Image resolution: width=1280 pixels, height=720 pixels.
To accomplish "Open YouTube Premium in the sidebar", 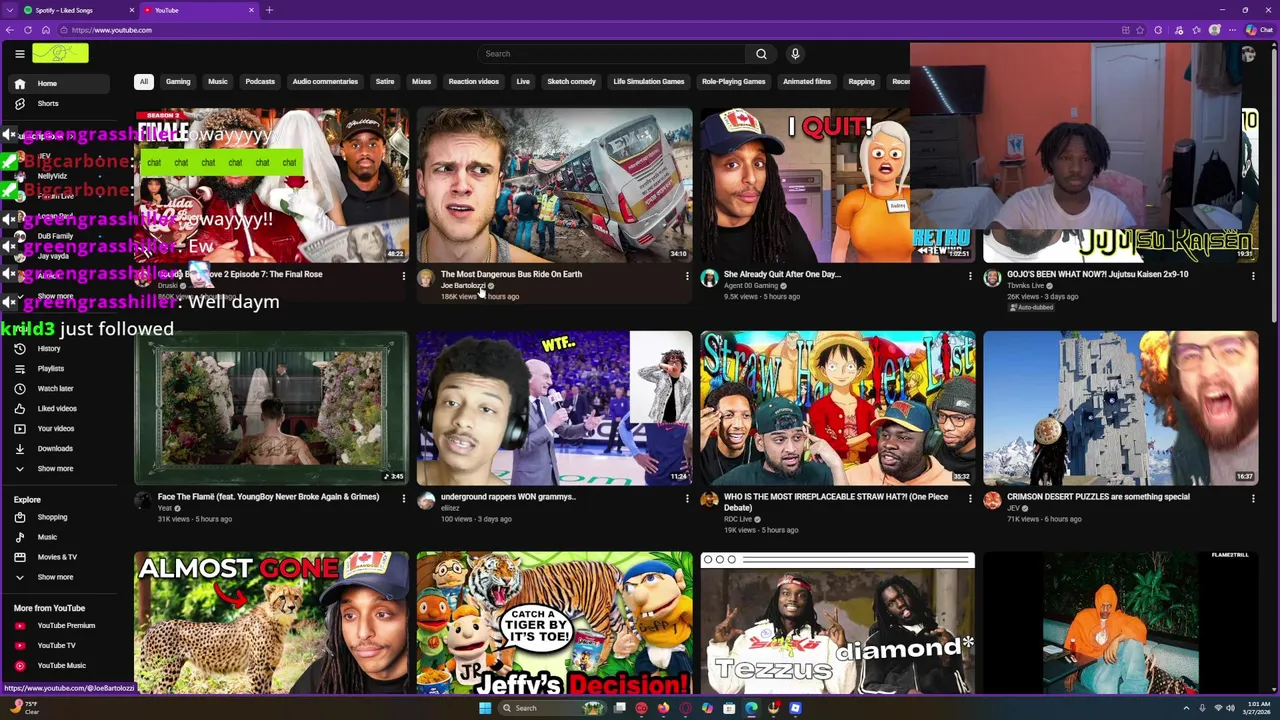I will coord(58,626).
